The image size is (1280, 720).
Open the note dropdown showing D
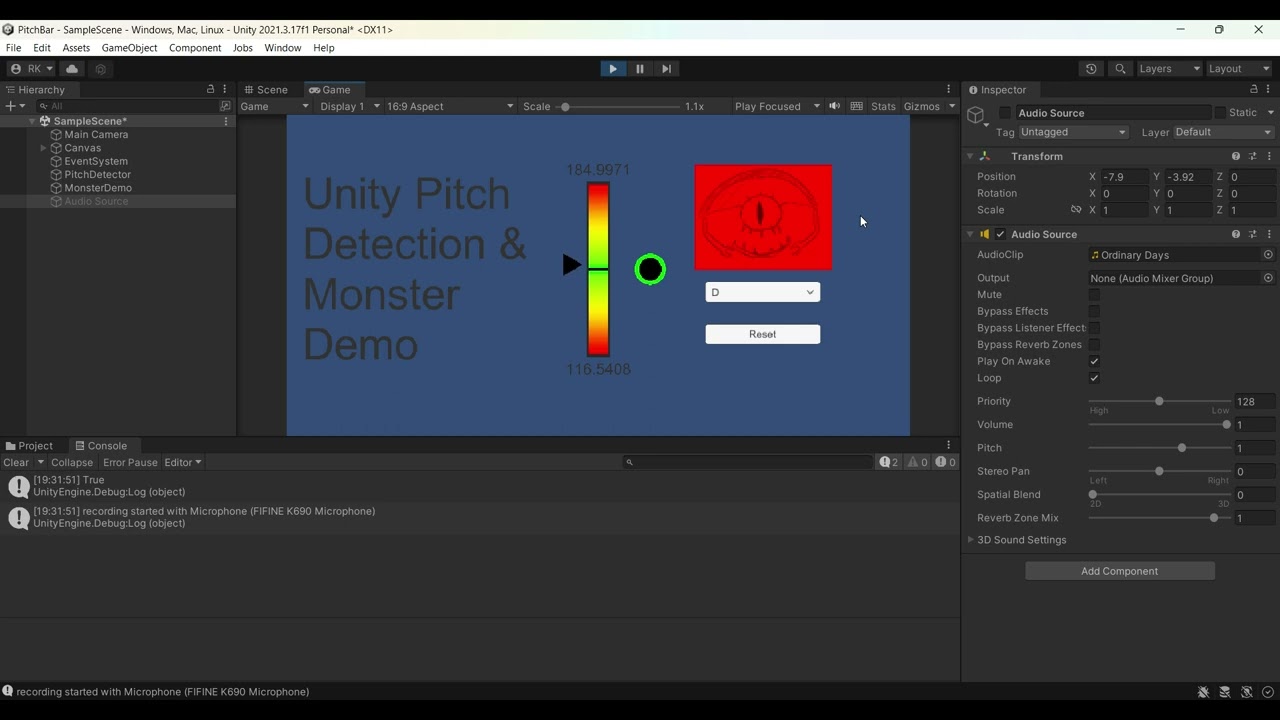coord(763,292)
